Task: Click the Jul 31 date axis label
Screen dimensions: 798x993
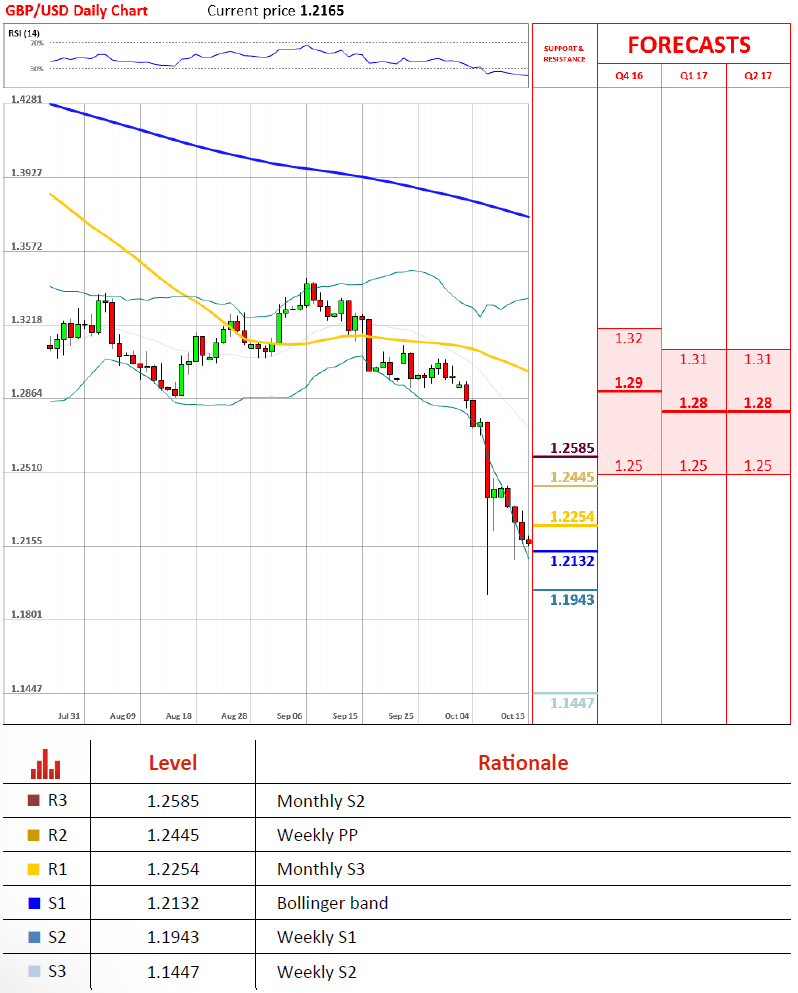Action: (69, 716)
